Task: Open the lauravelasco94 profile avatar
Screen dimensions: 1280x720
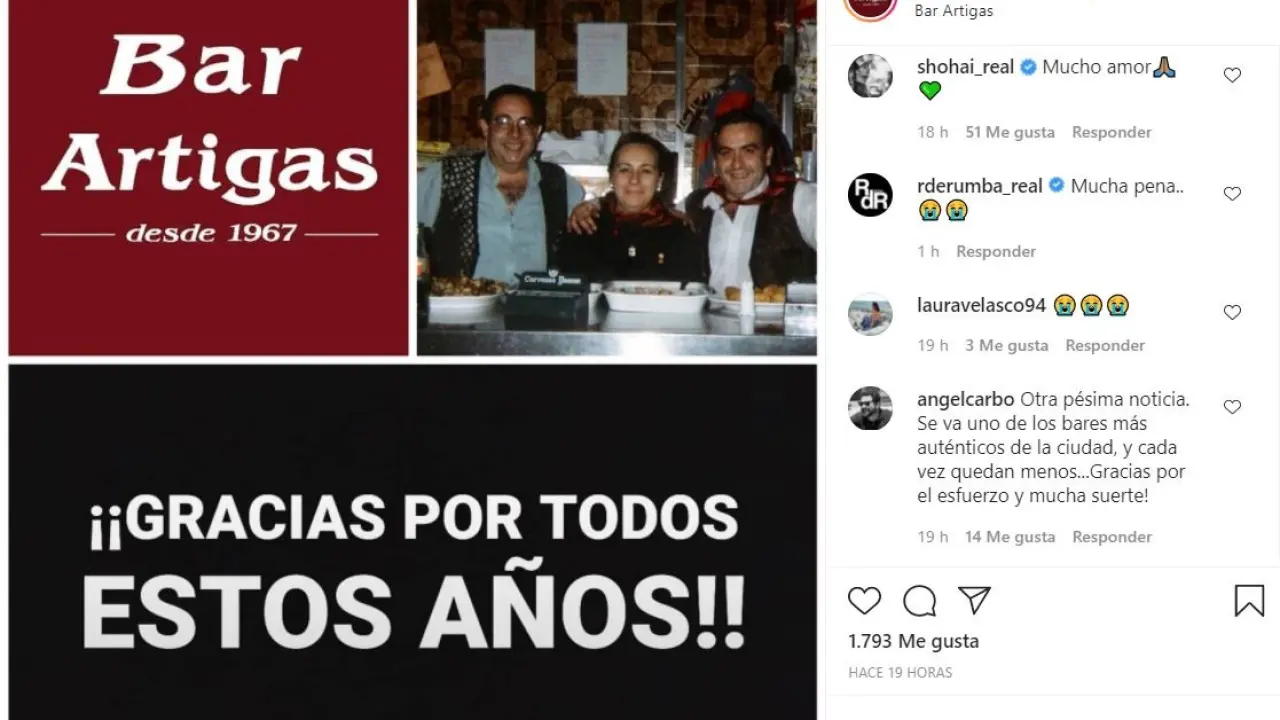Action: (x=870, y=314)
